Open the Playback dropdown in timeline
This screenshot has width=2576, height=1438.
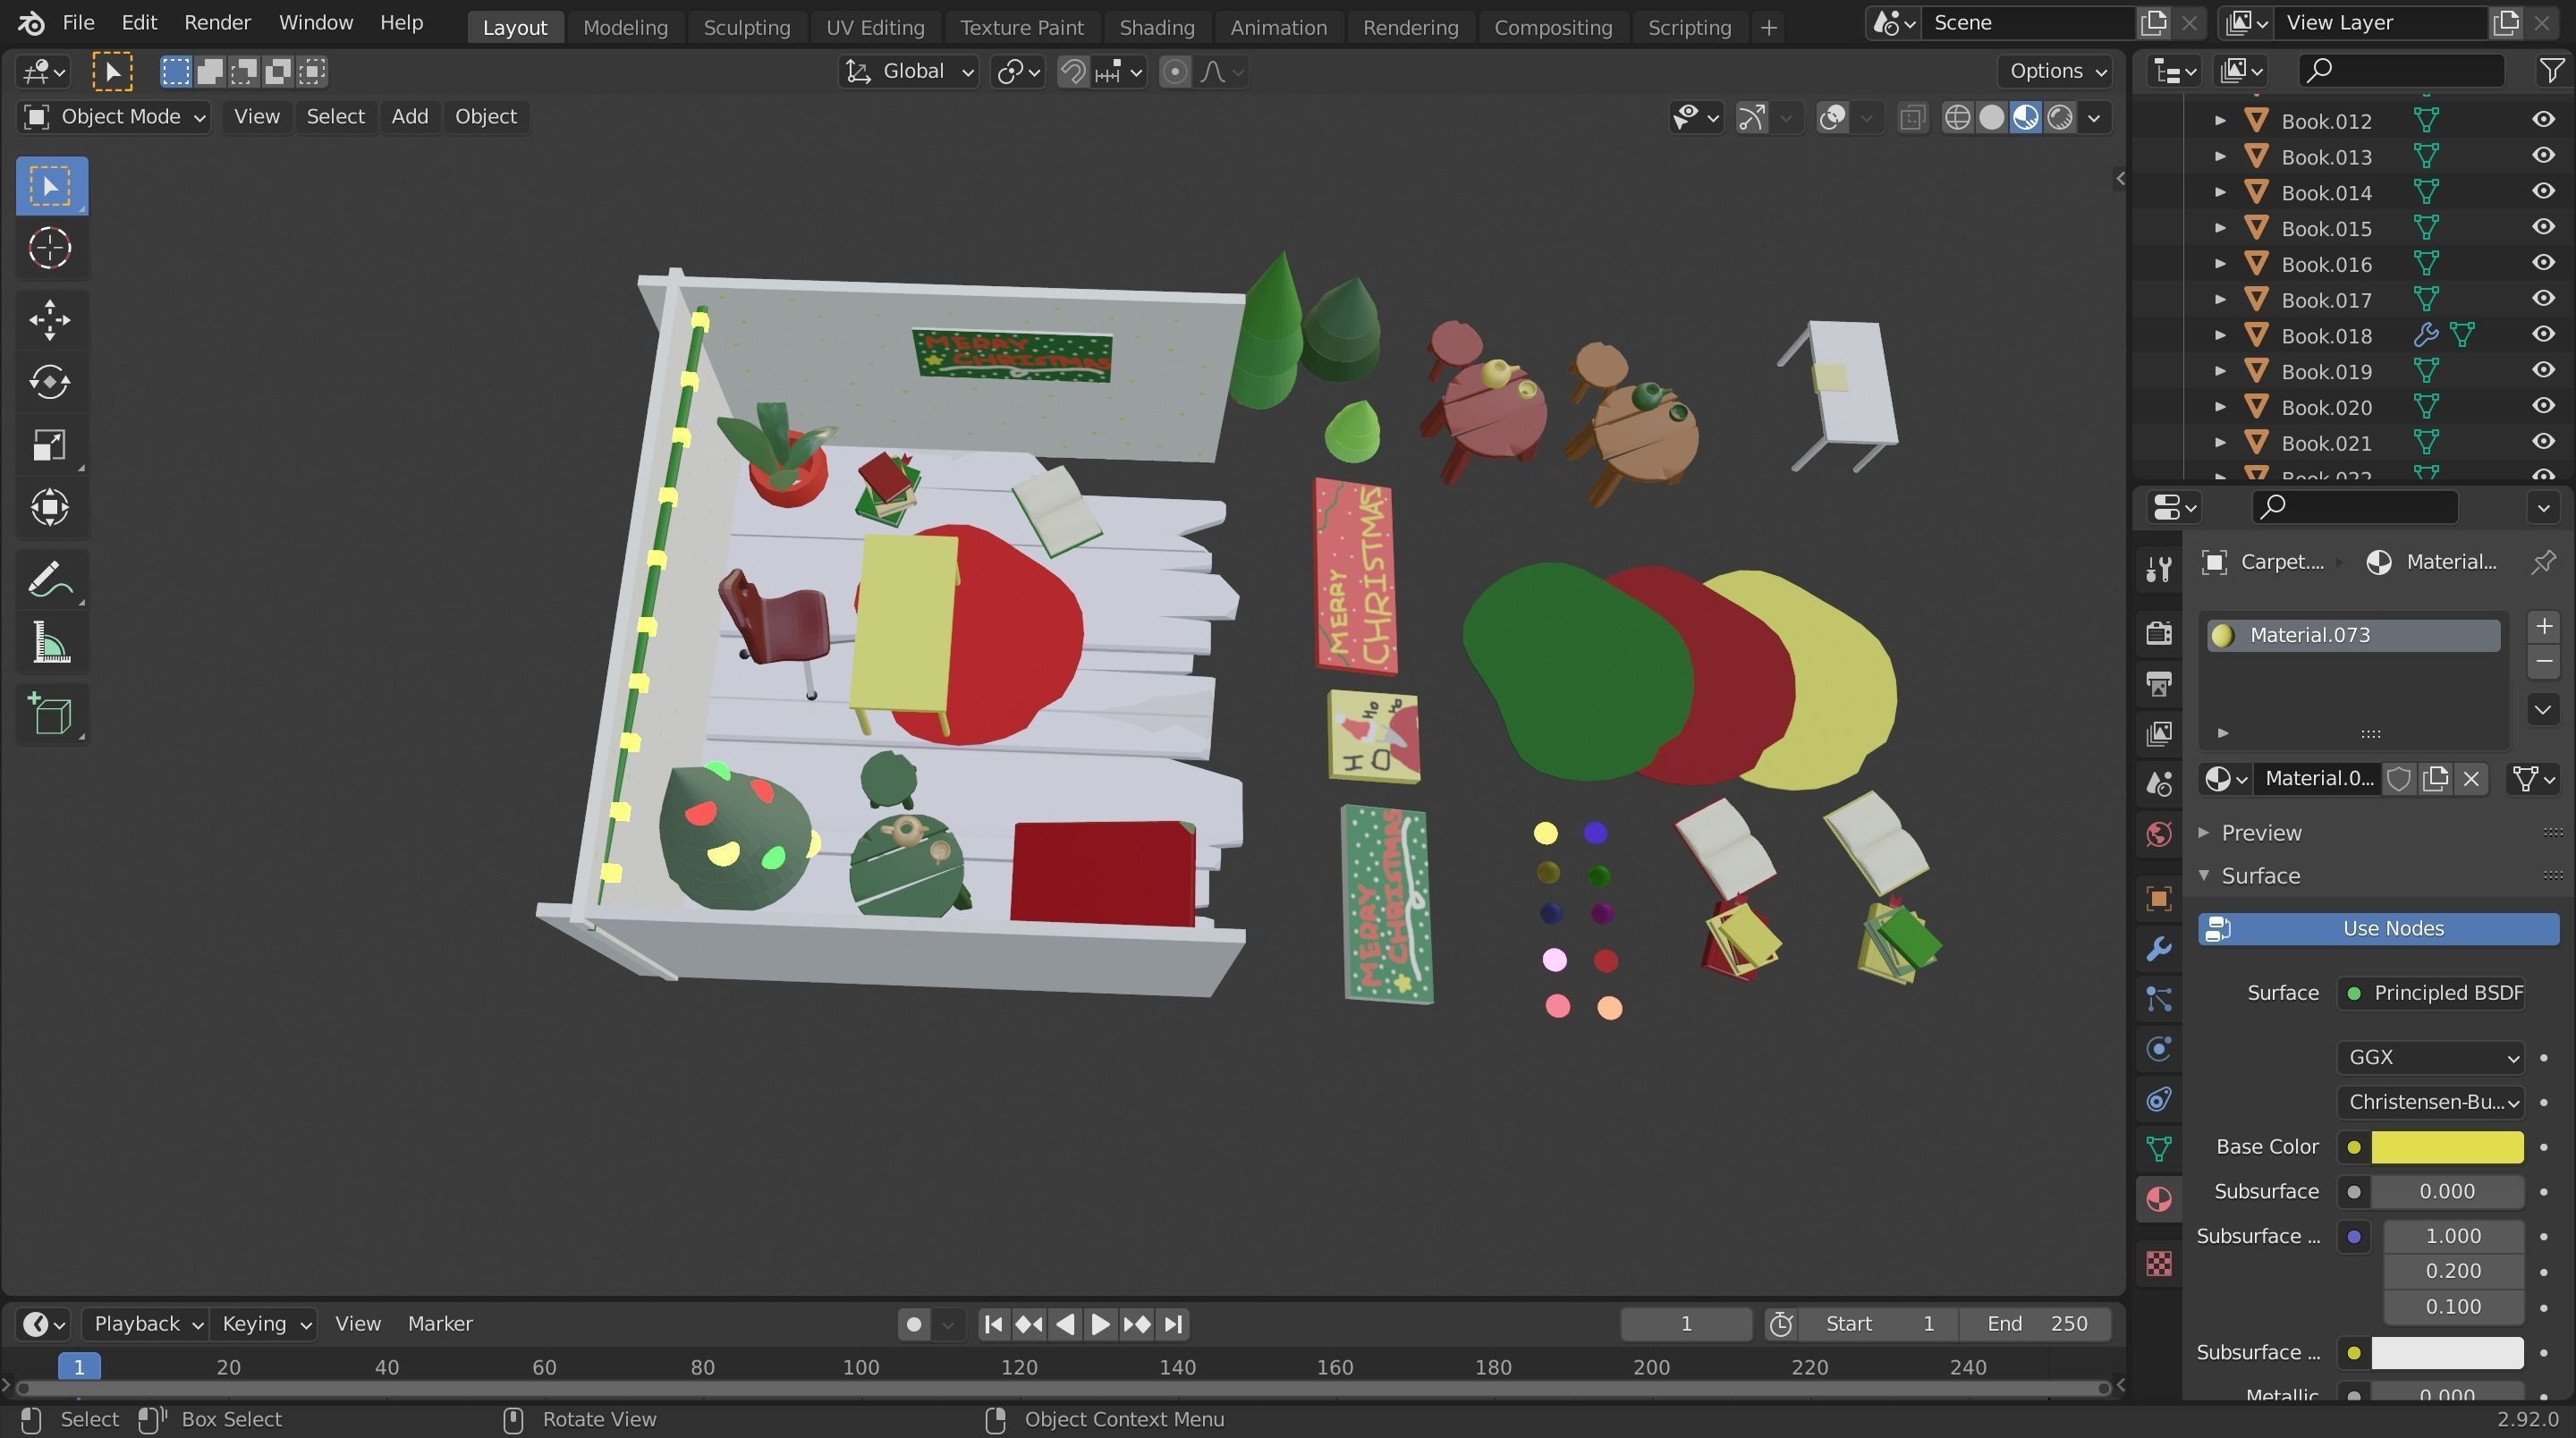click(x=146, y=1324)
